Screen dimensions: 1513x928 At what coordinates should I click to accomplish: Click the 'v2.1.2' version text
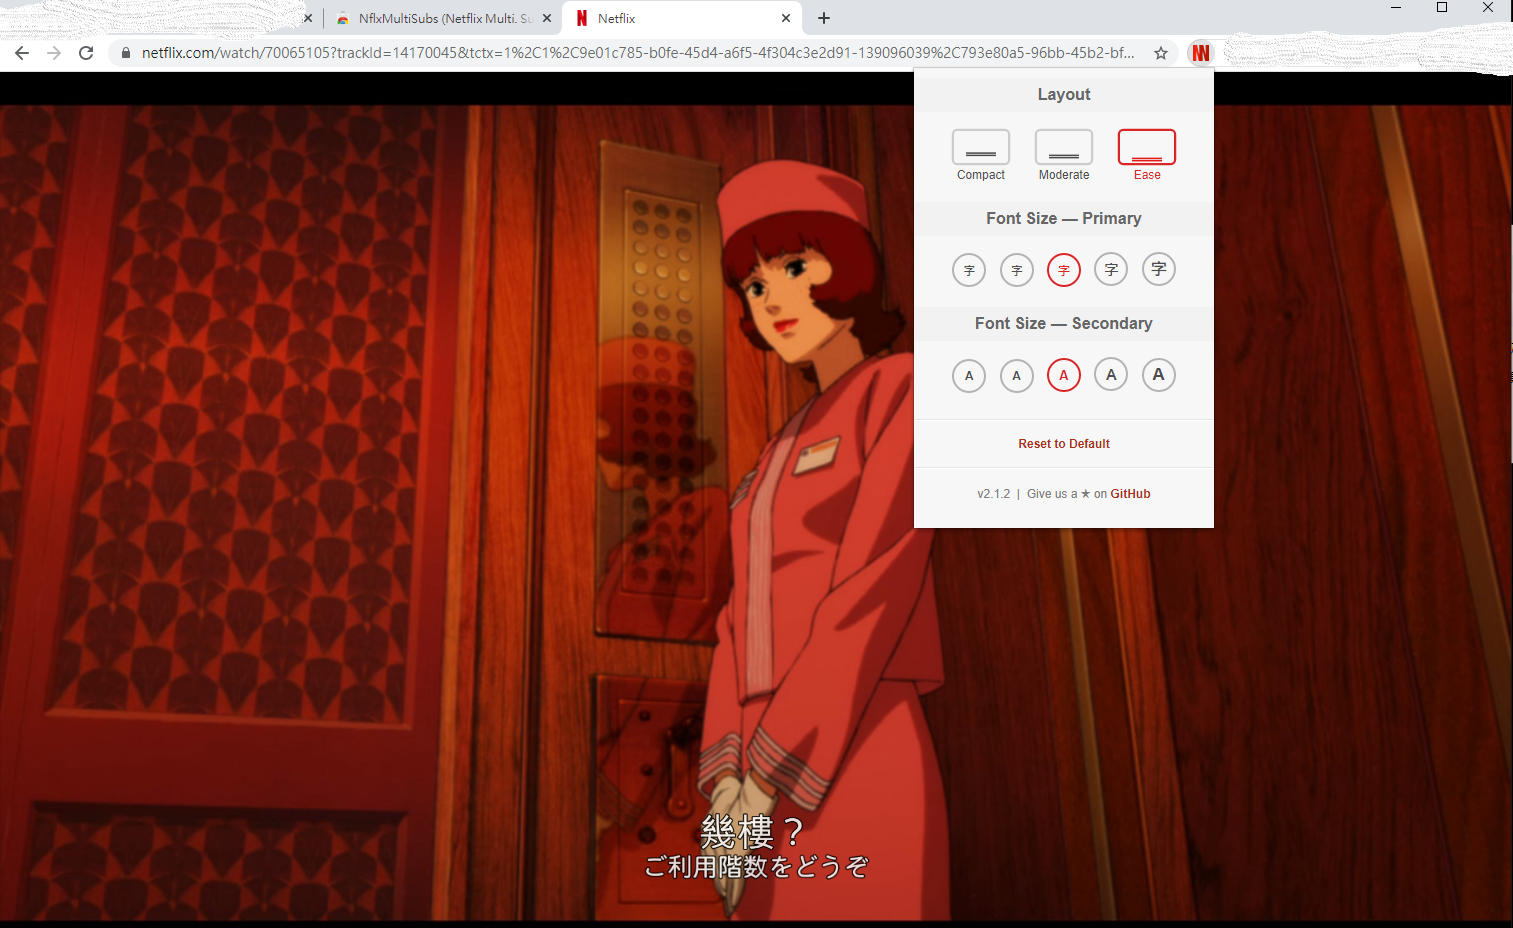(x=994, y=494)
